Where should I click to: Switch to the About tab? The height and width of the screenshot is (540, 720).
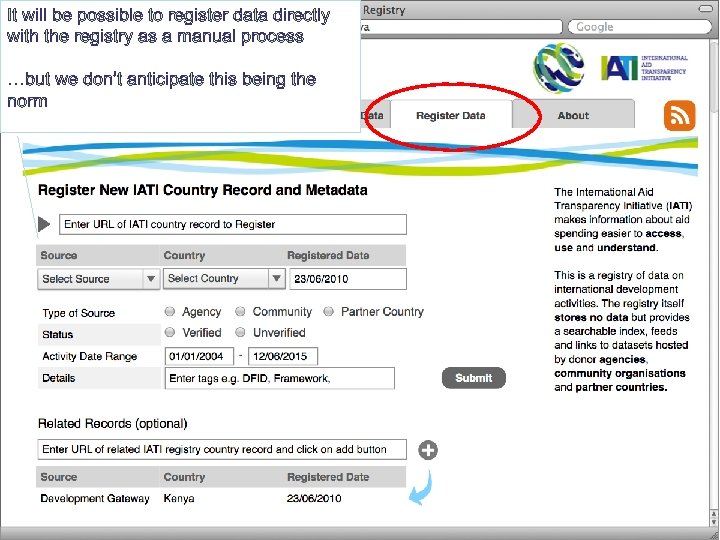574,115
